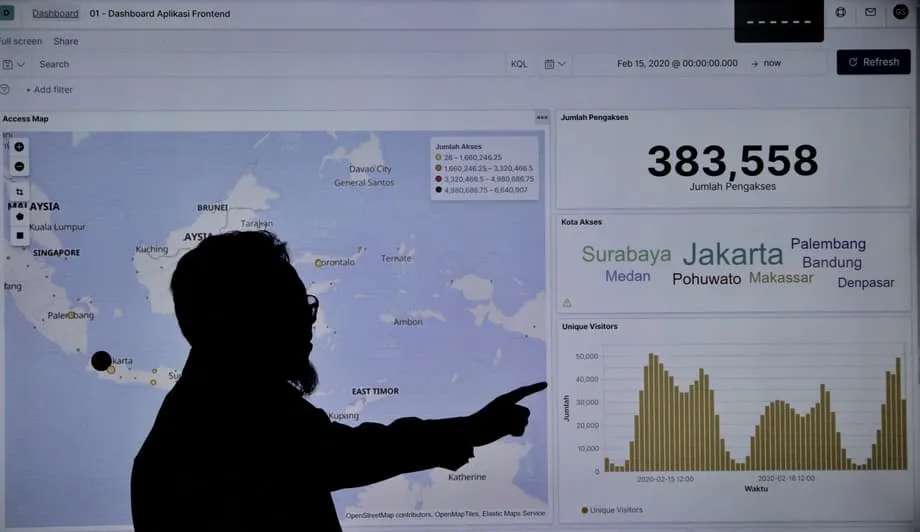Open the Share menu
The width and height of the screenshot is (920, 532).
tap(66, 41)
